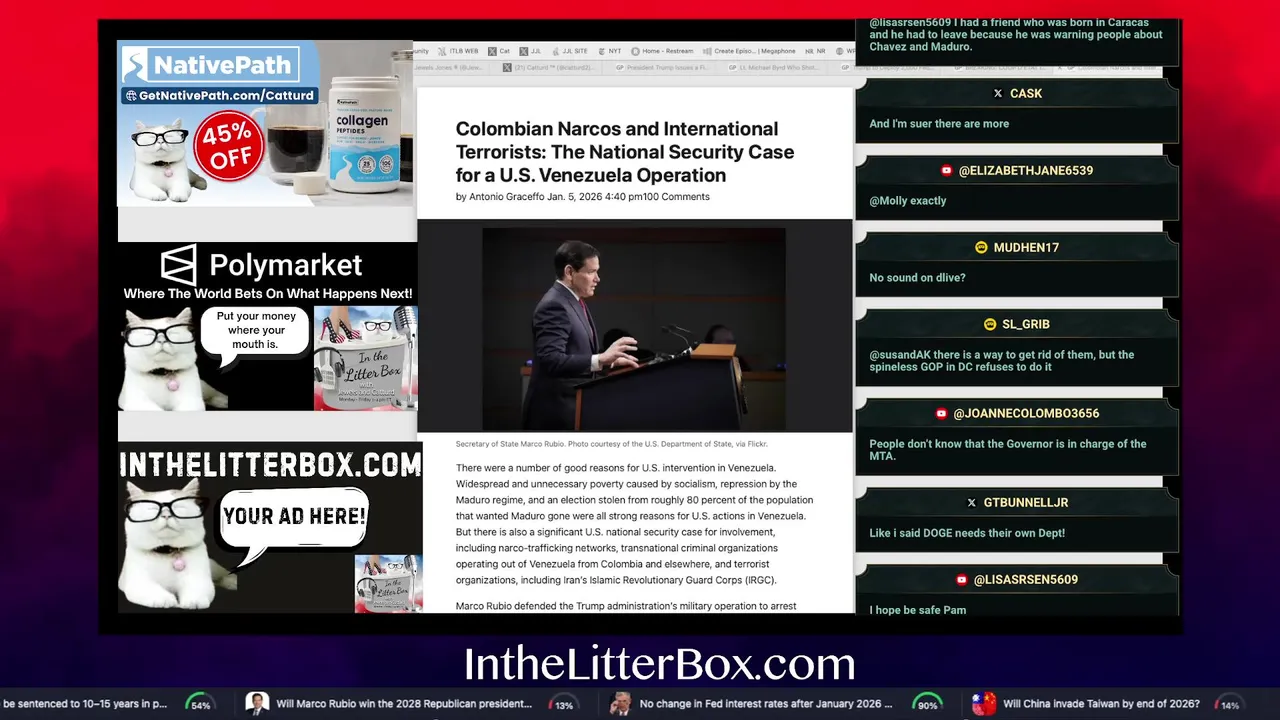Image resolution: width=1280 pixels, height=720 pixels.
Task: Click message 'I hope be safe Pam'
Action: click(x=918, y=610)
